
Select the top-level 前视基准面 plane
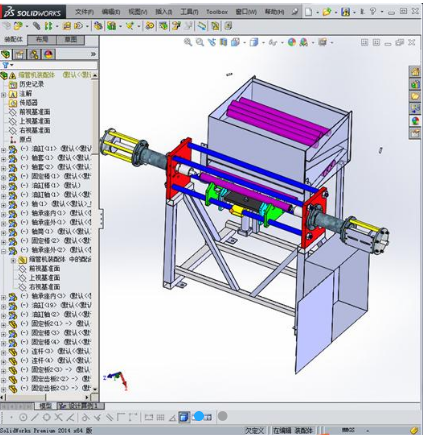click(x=35, y=112)
